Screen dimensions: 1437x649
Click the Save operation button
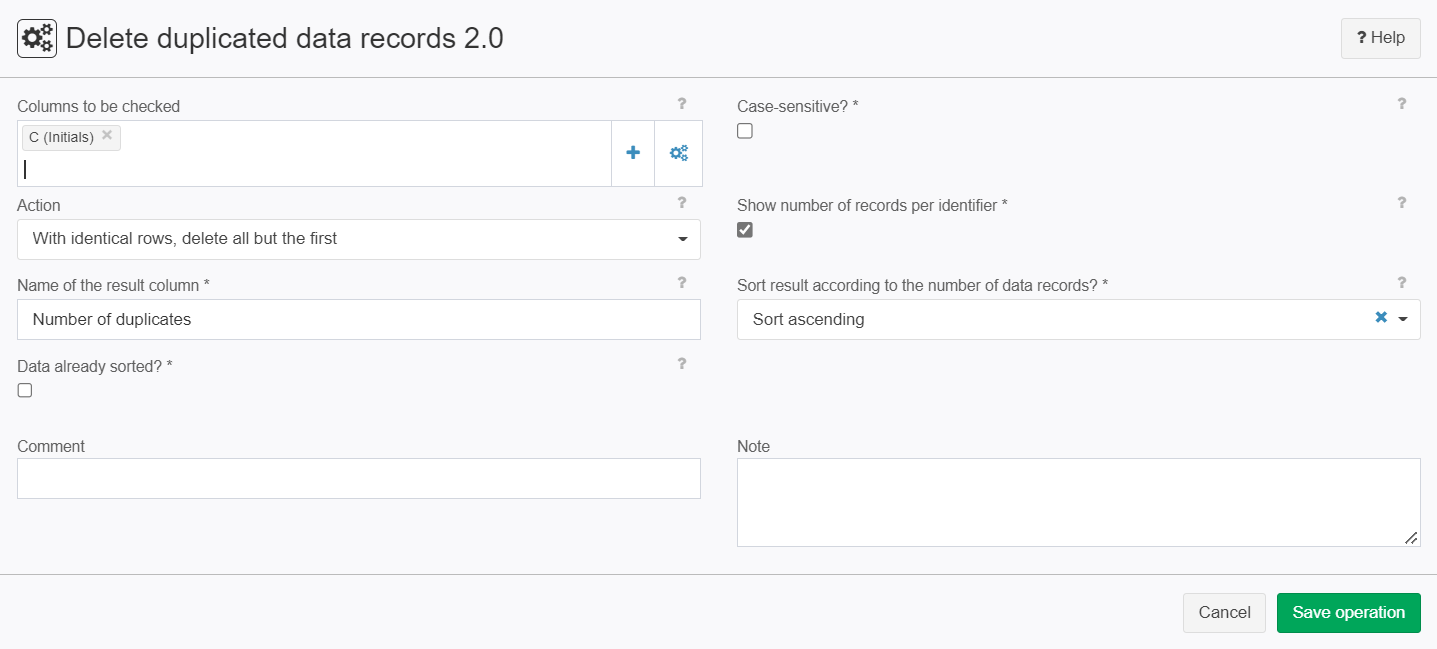point(1348,613)
